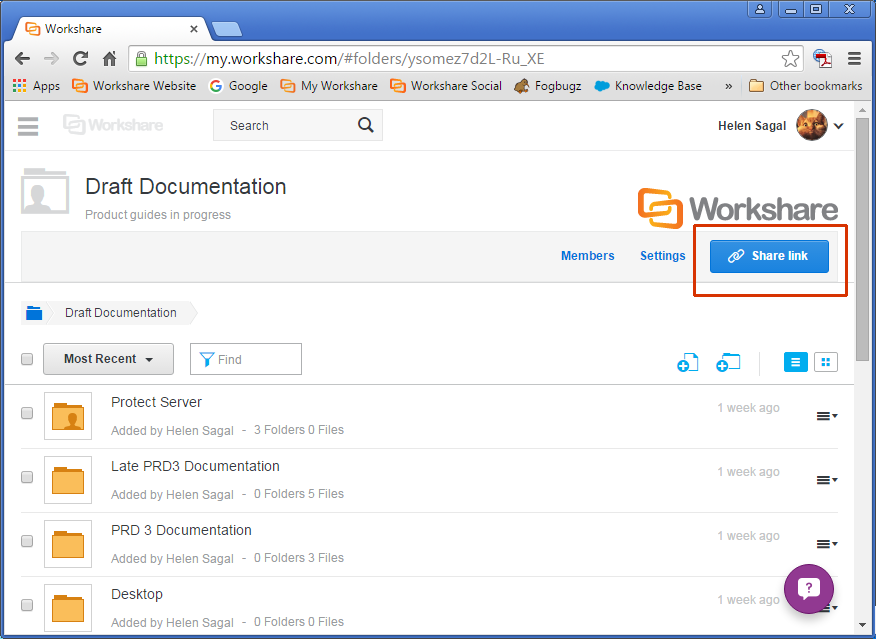Open Knowledge Base bookmark
Image resolution: width=876 pixels, height=639 pixels.
click(x=648, y=86)
